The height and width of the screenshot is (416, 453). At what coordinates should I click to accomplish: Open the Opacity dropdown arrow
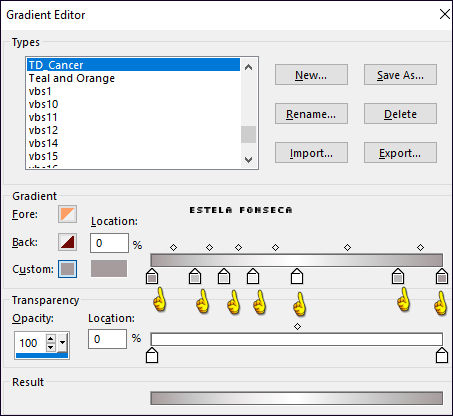pyautogui.click(x=62, y=342)
